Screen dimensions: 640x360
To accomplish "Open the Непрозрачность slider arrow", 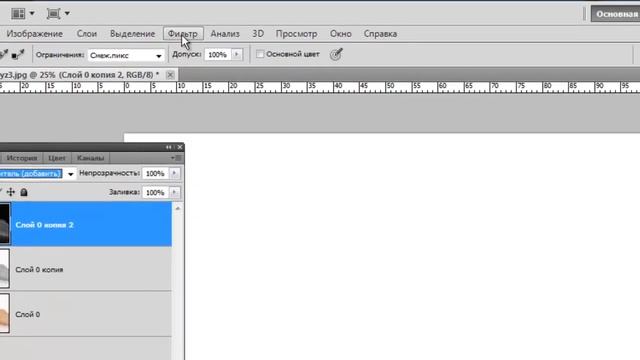I will [174, 173].
